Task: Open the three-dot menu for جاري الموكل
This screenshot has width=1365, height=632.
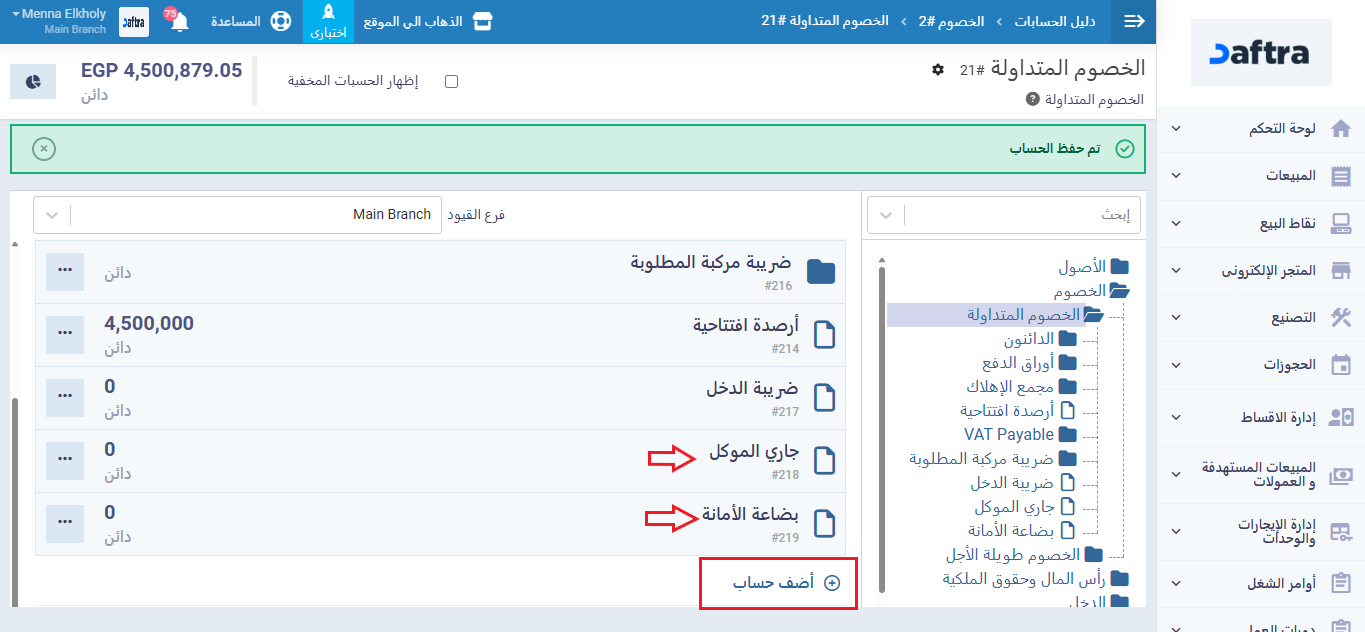Action: pos(65,460)
